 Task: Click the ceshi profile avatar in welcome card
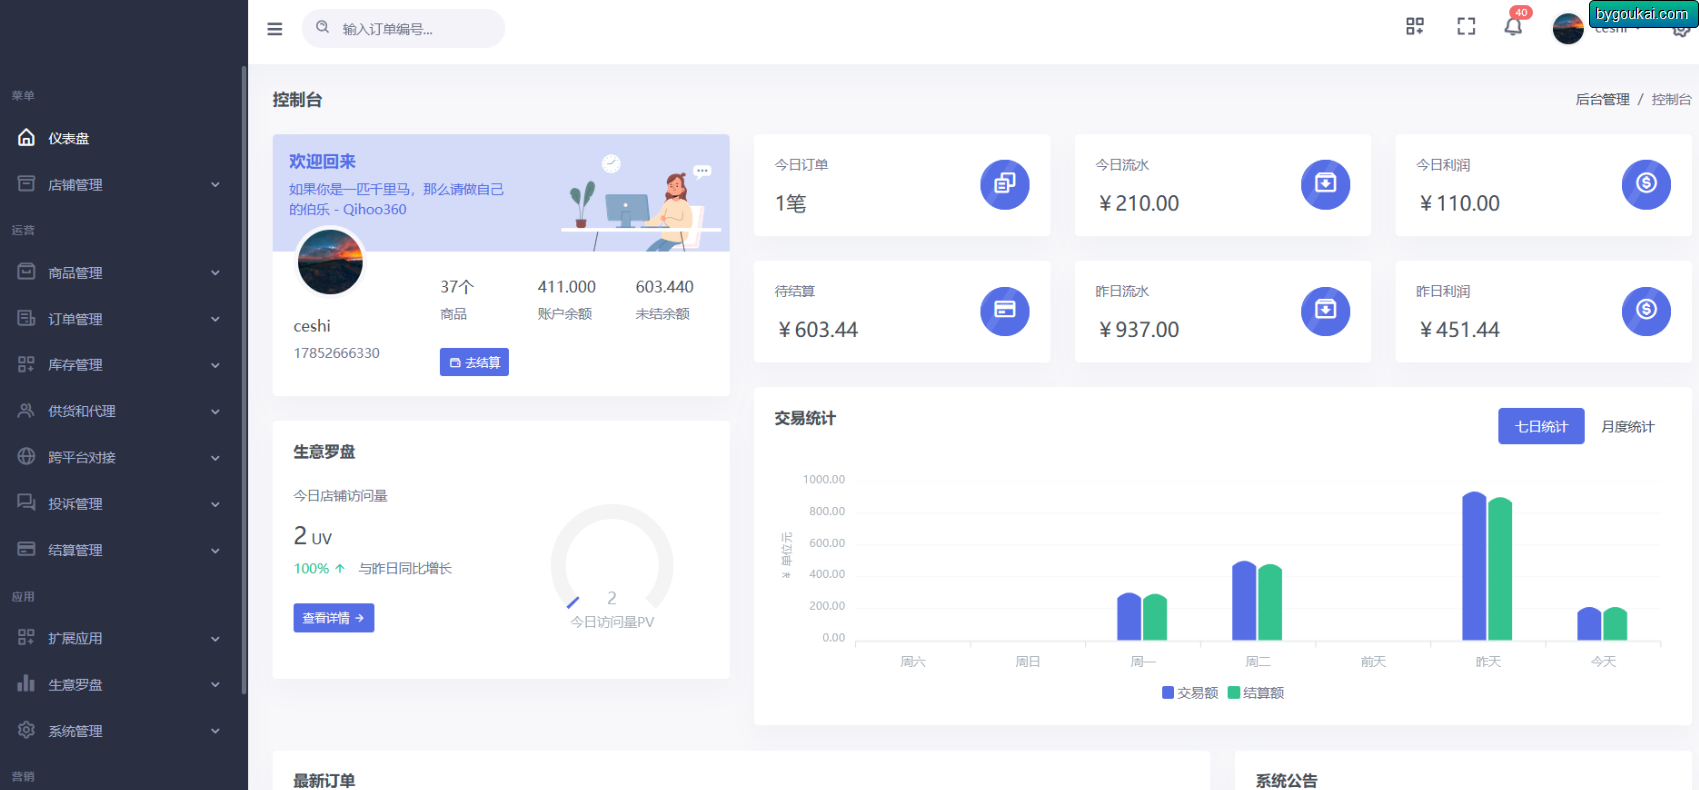tap(330, 262)
